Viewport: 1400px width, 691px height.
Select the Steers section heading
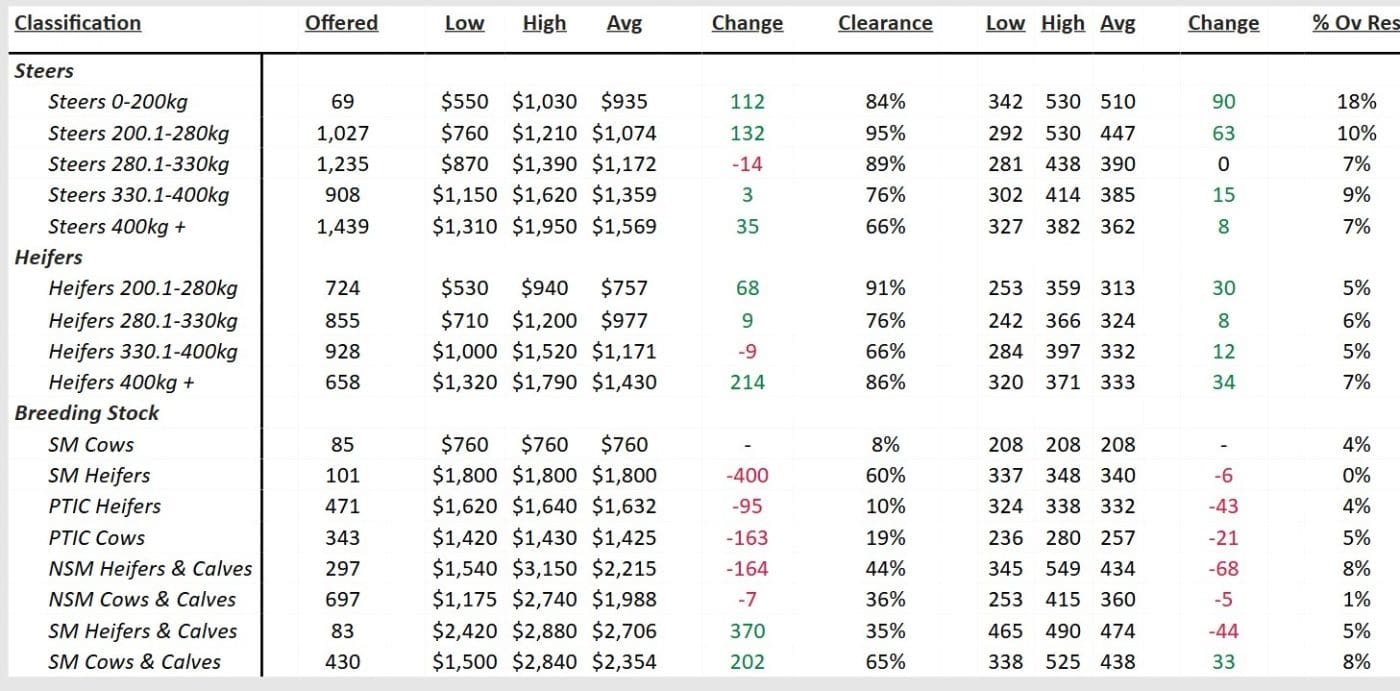(x=44, y=71)
